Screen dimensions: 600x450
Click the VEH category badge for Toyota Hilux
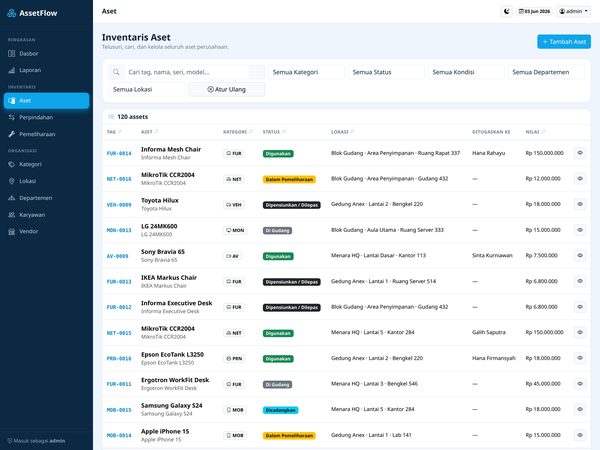pos(234,205)
